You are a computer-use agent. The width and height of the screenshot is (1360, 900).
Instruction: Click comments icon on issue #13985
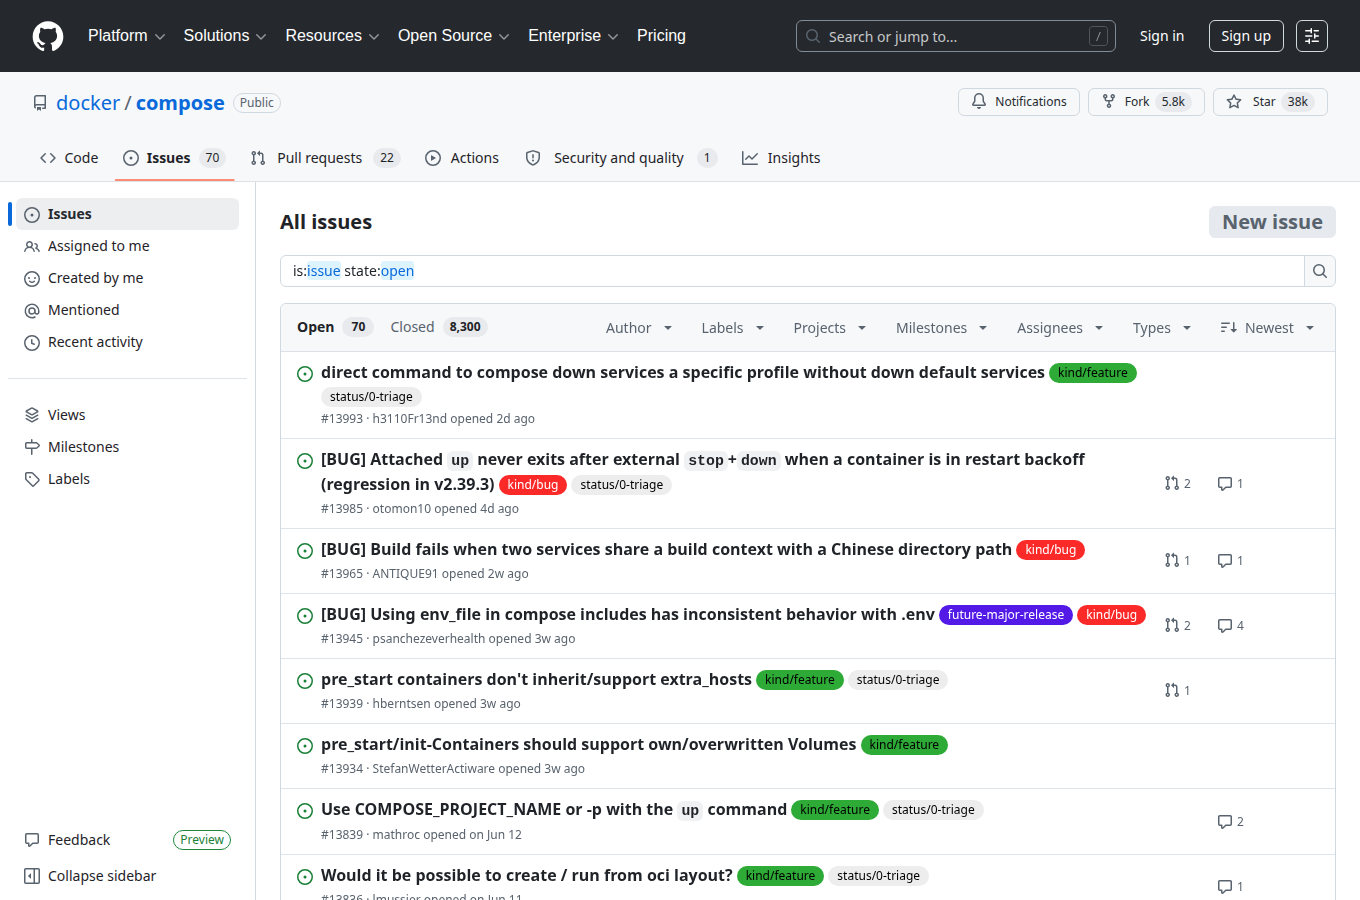tap(1224, 483)
